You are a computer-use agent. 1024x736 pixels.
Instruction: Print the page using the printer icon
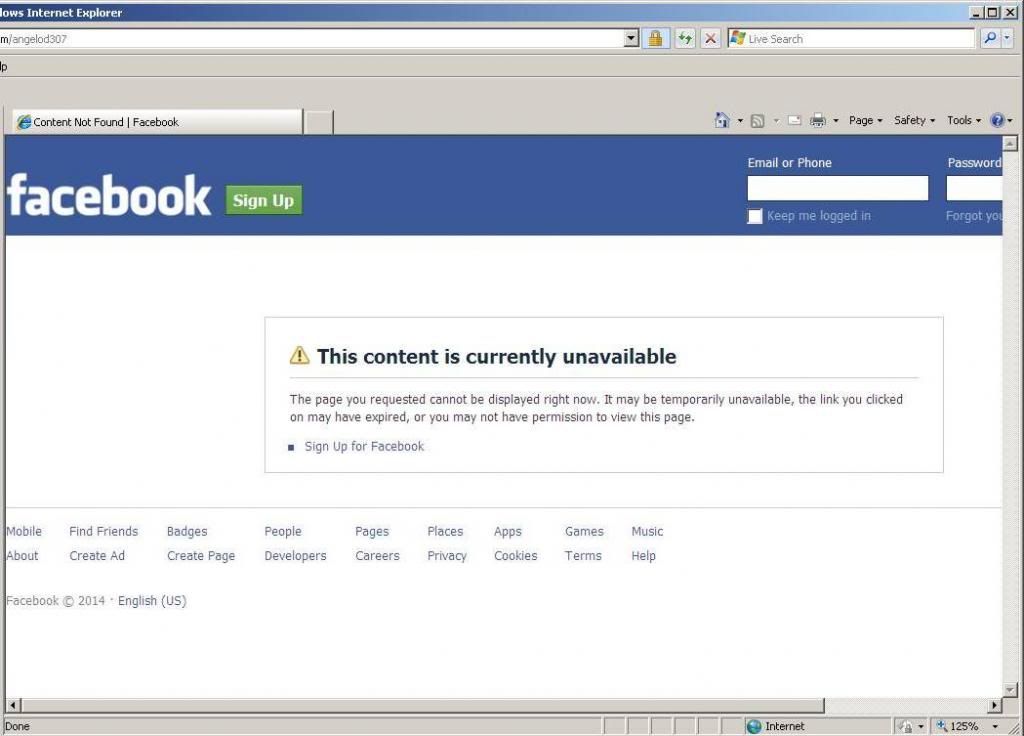click(x=818, y=120)
